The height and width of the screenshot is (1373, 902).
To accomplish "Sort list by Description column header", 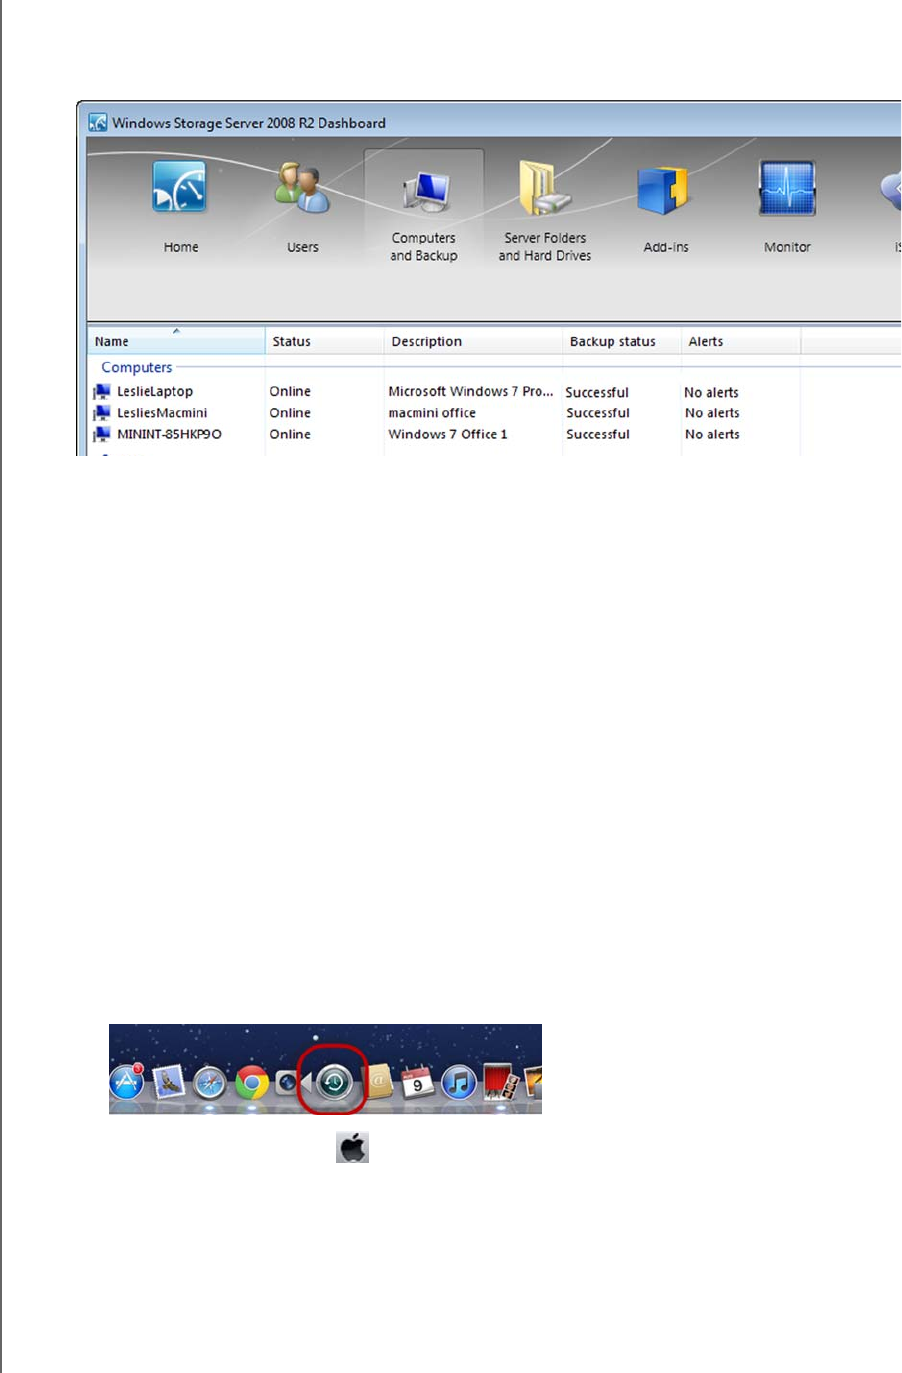I will pos(474,341).
